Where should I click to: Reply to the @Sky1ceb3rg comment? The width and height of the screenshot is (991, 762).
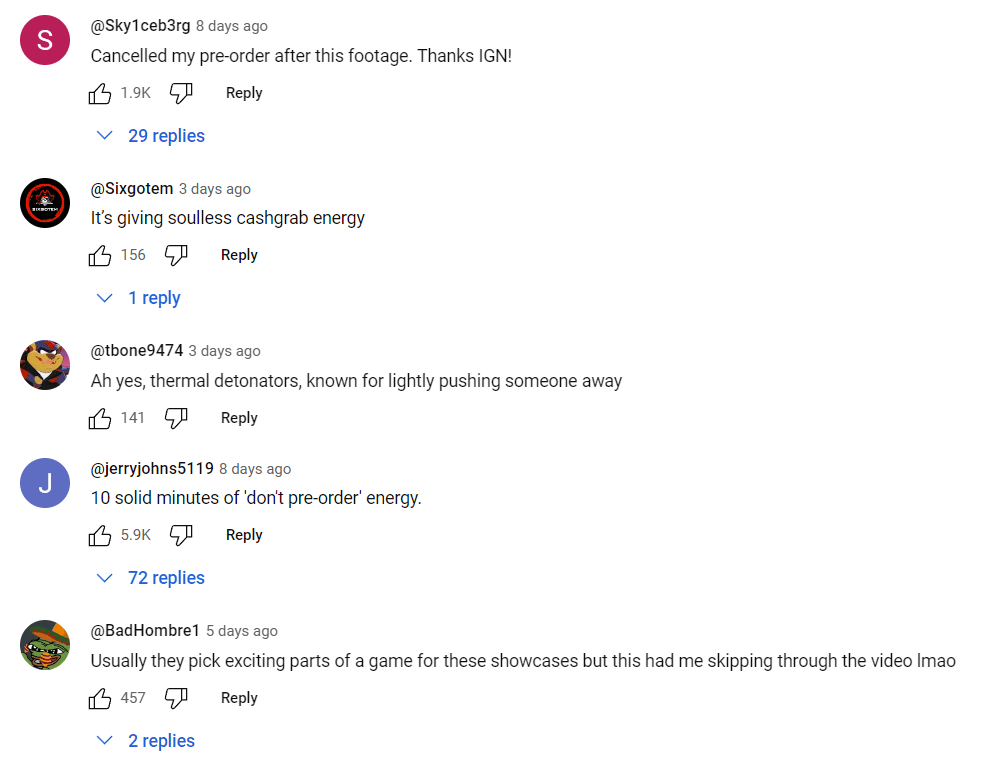(x=244, y=93)
